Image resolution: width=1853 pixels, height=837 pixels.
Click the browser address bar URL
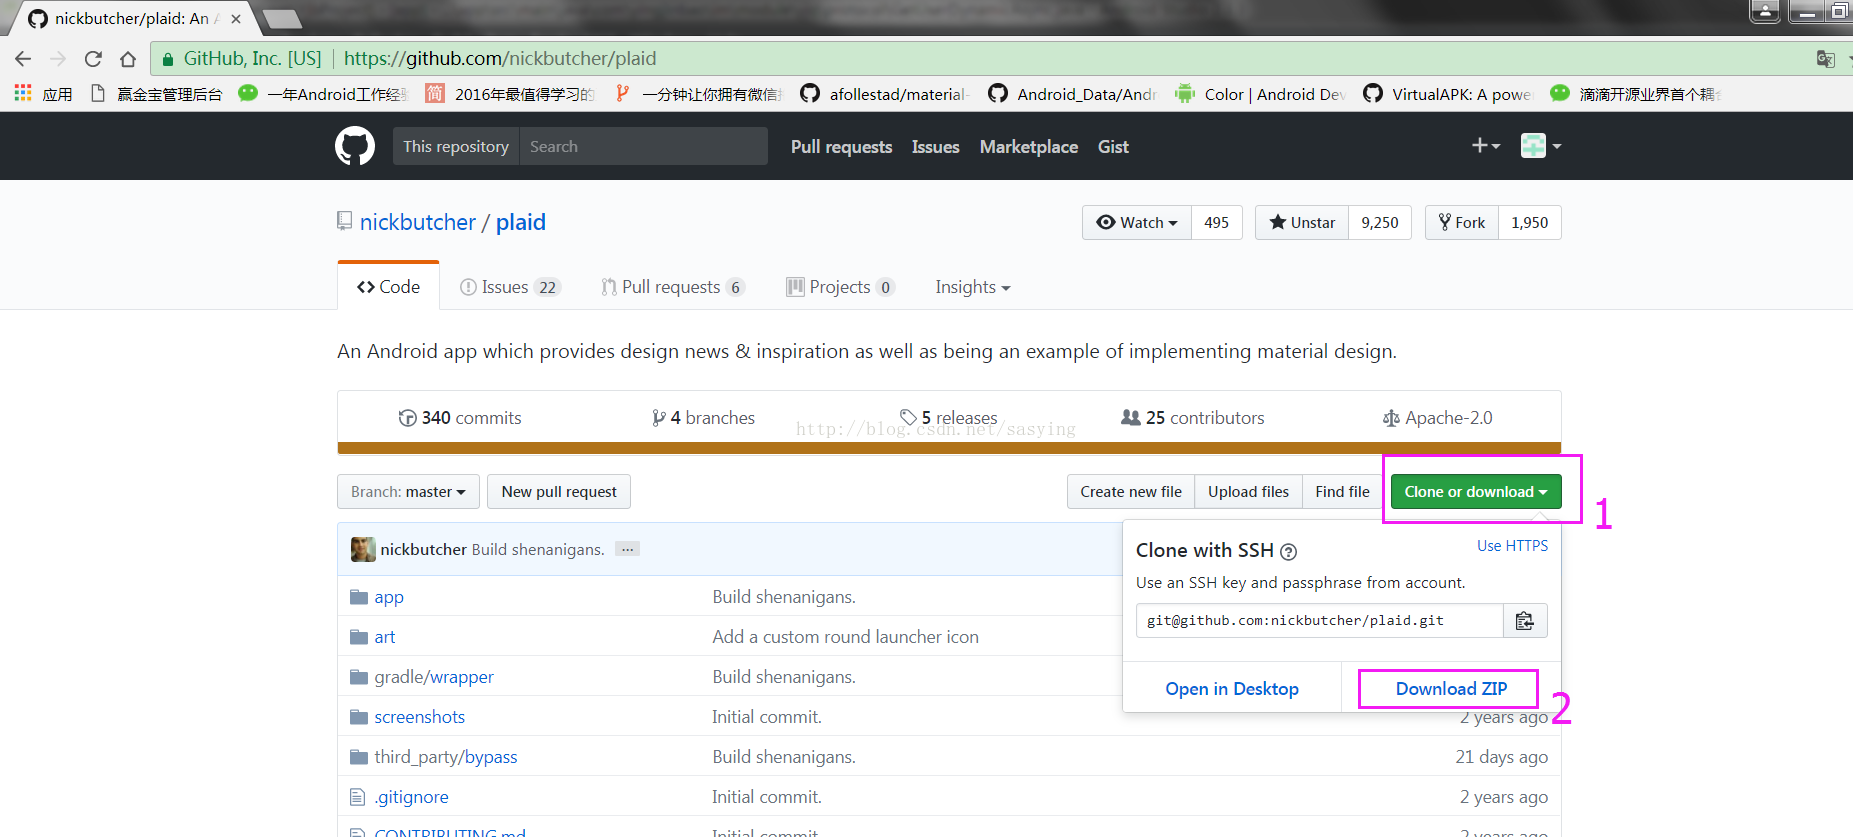point(500,59)
